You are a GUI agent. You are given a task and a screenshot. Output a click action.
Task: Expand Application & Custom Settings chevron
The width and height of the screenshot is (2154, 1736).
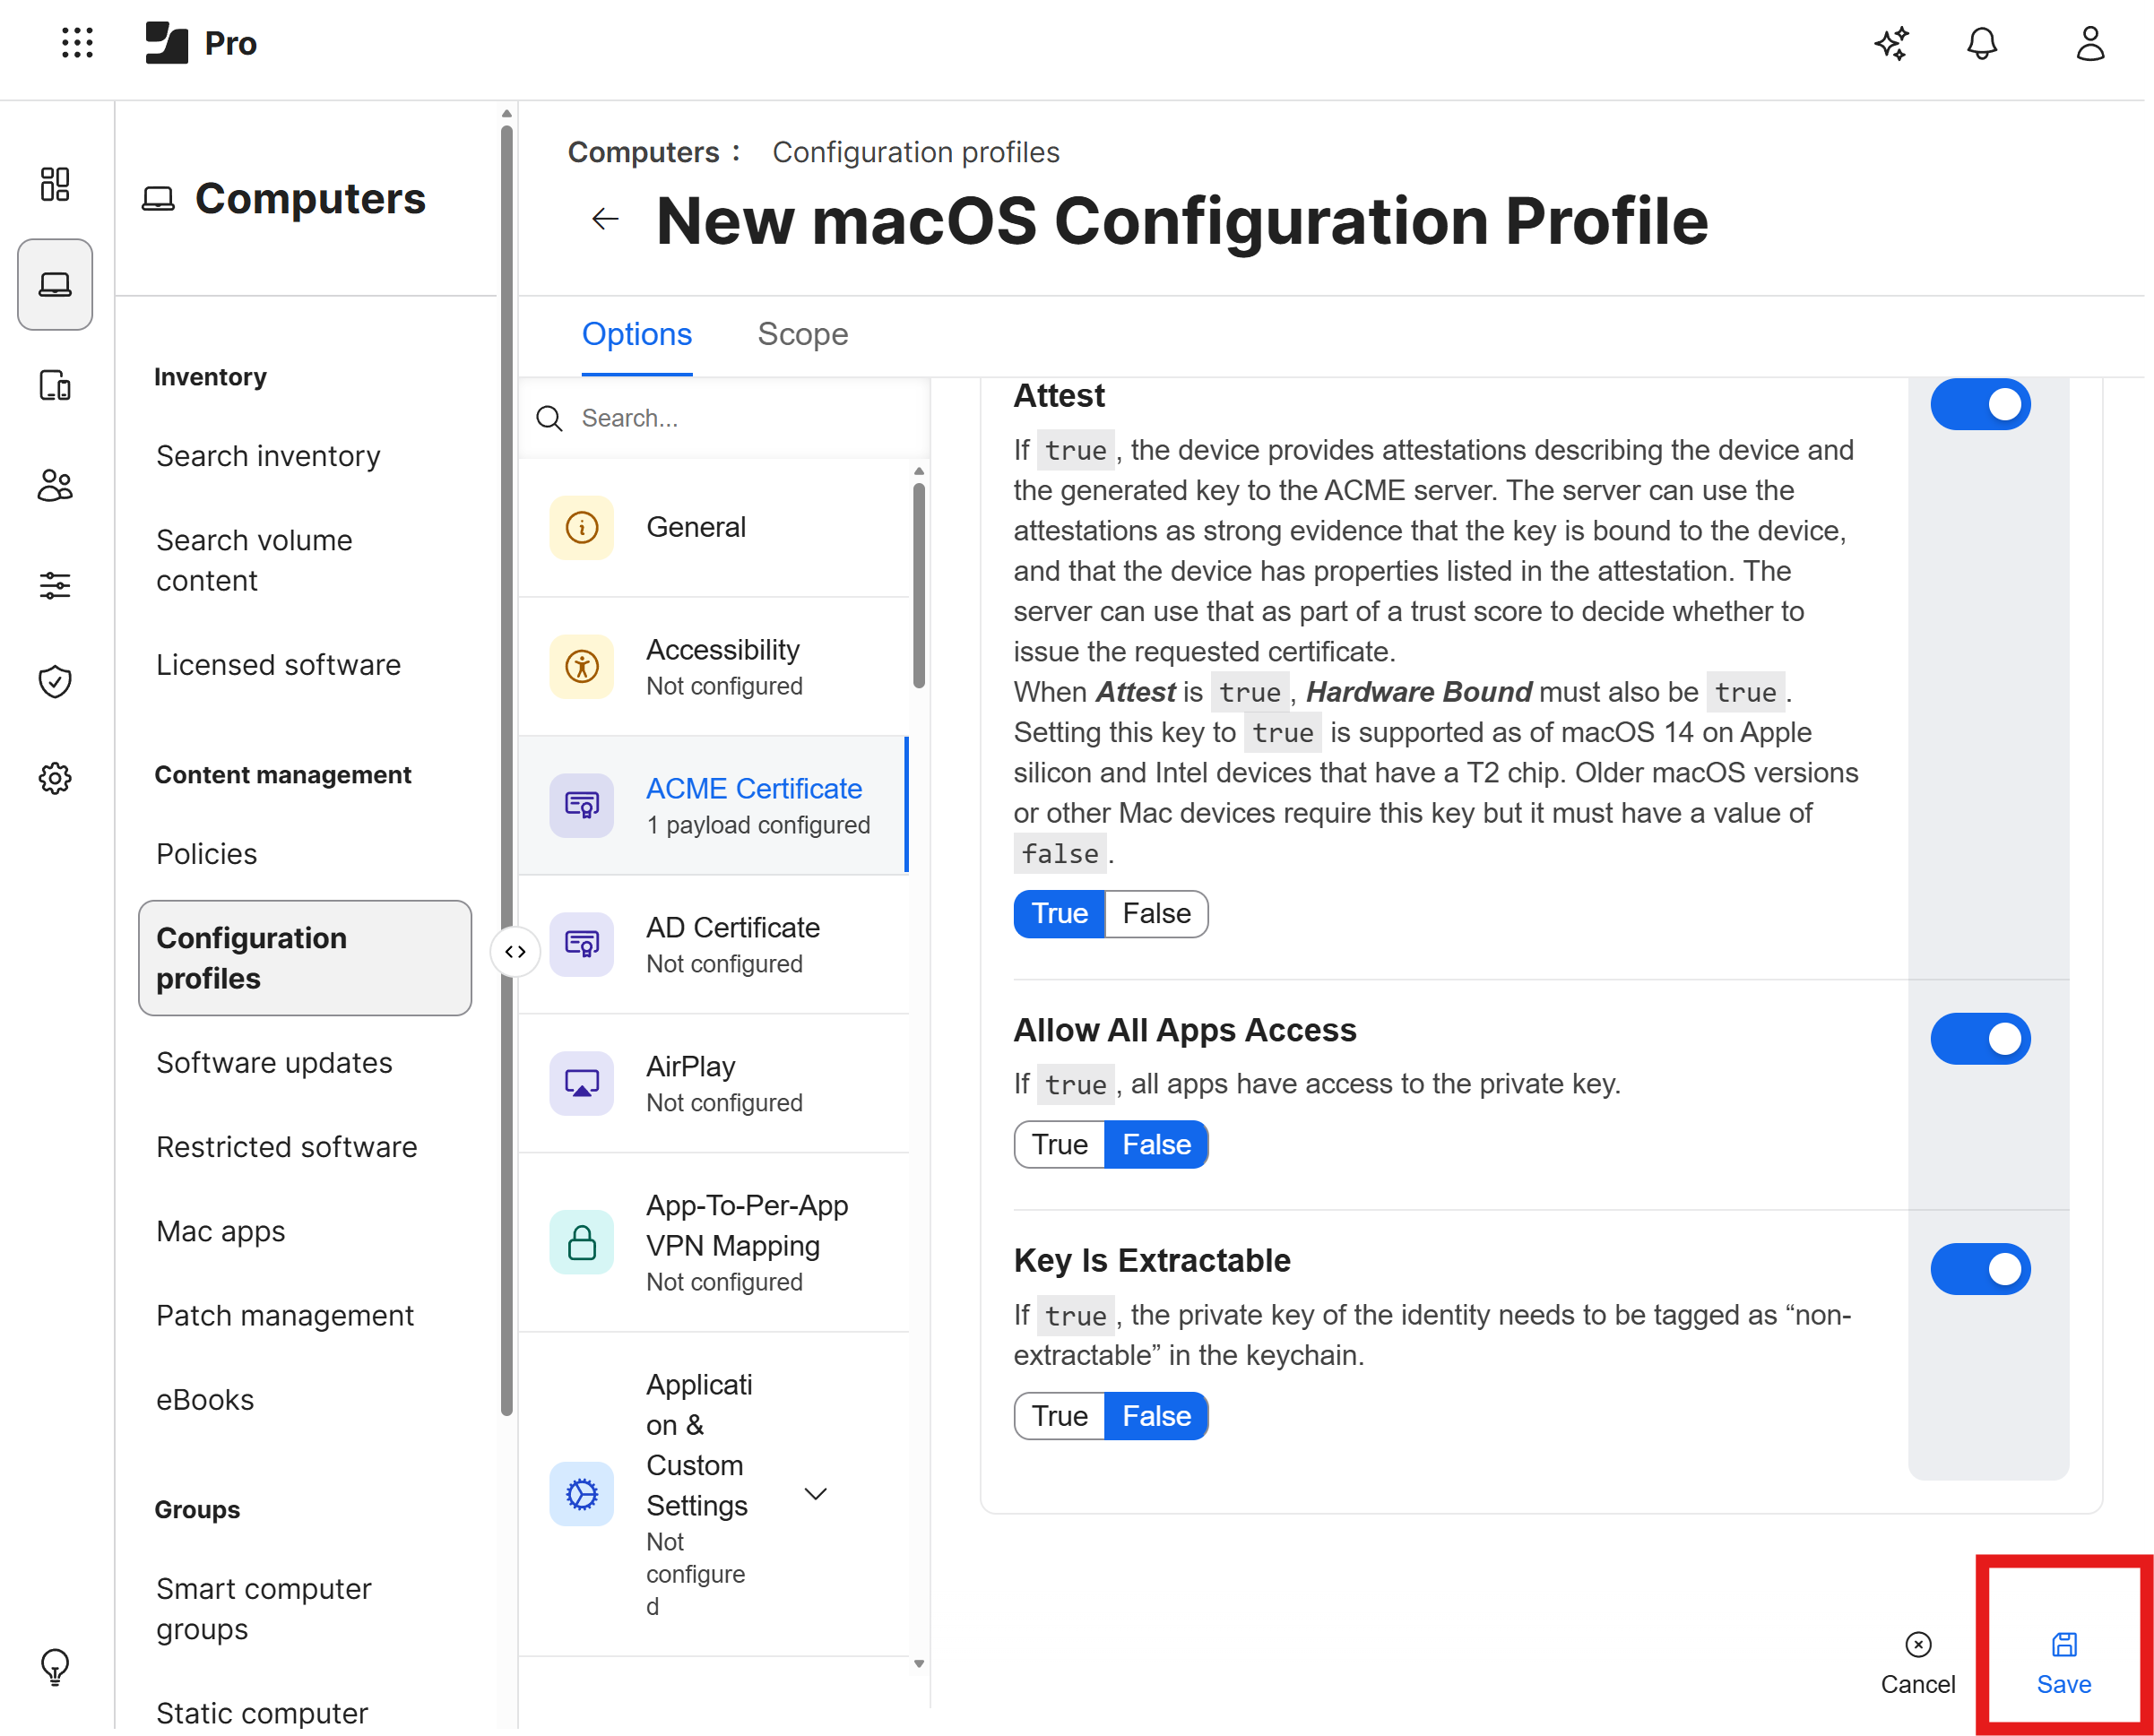816,1495
